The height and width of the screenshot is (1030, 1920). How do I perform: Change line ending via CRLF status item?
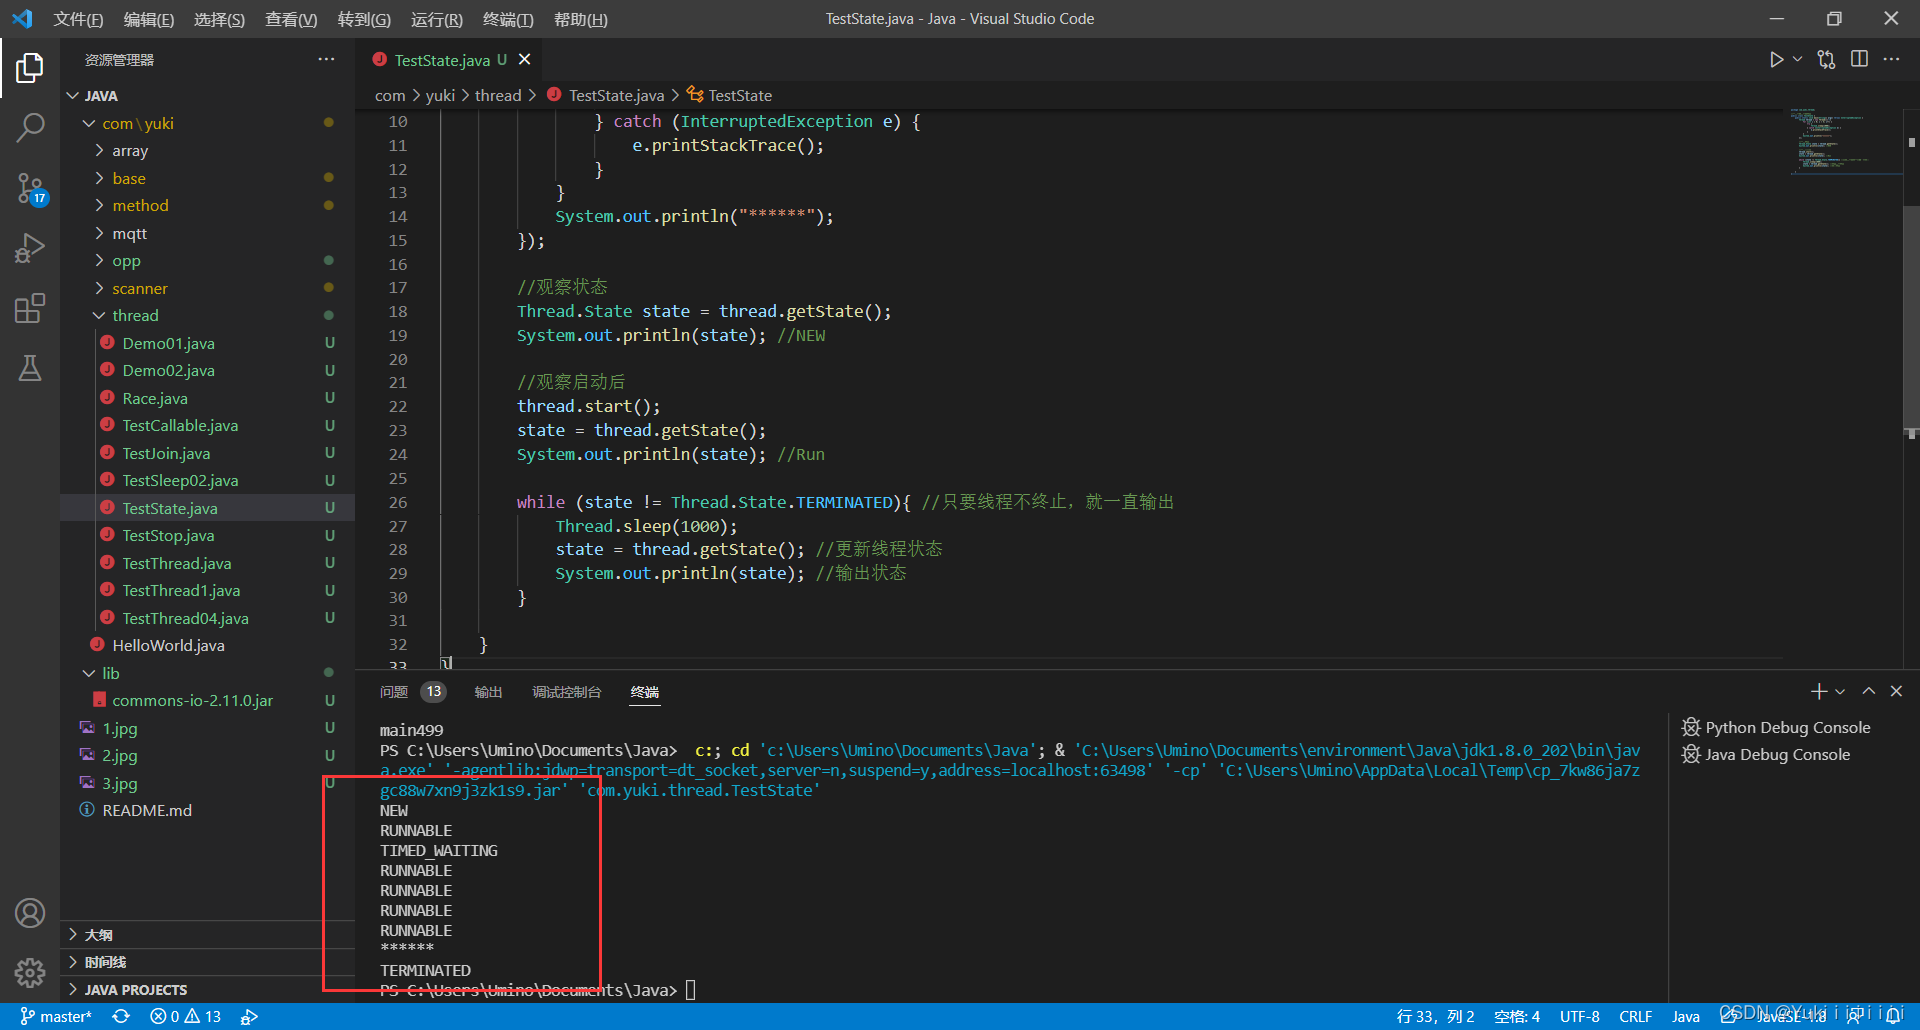pyautogui.click(x=1635, y=1016)
